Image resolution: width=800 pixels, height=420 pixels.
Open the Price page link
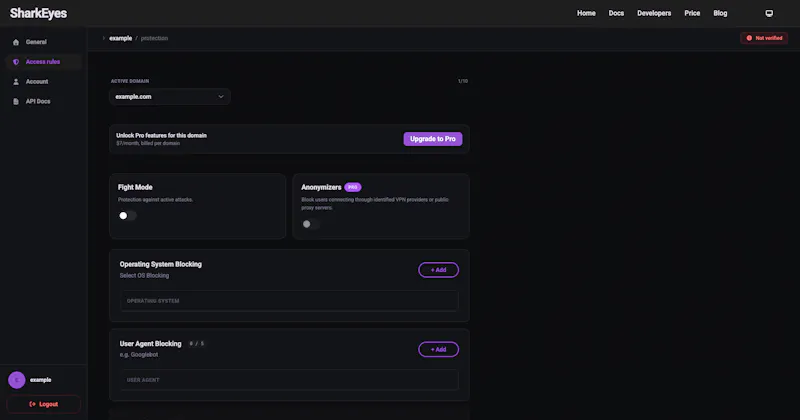tap(692, 13)
